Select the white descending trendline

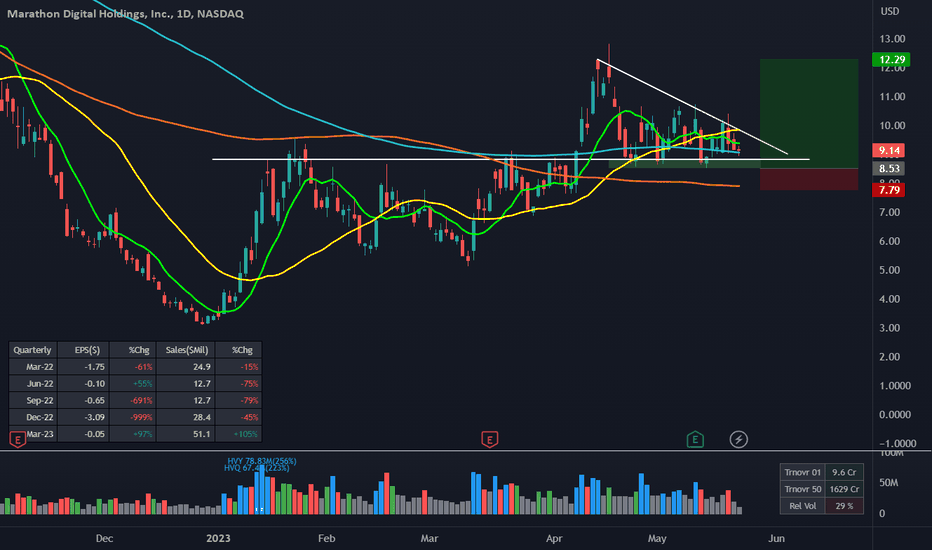[x=692, y=107]
